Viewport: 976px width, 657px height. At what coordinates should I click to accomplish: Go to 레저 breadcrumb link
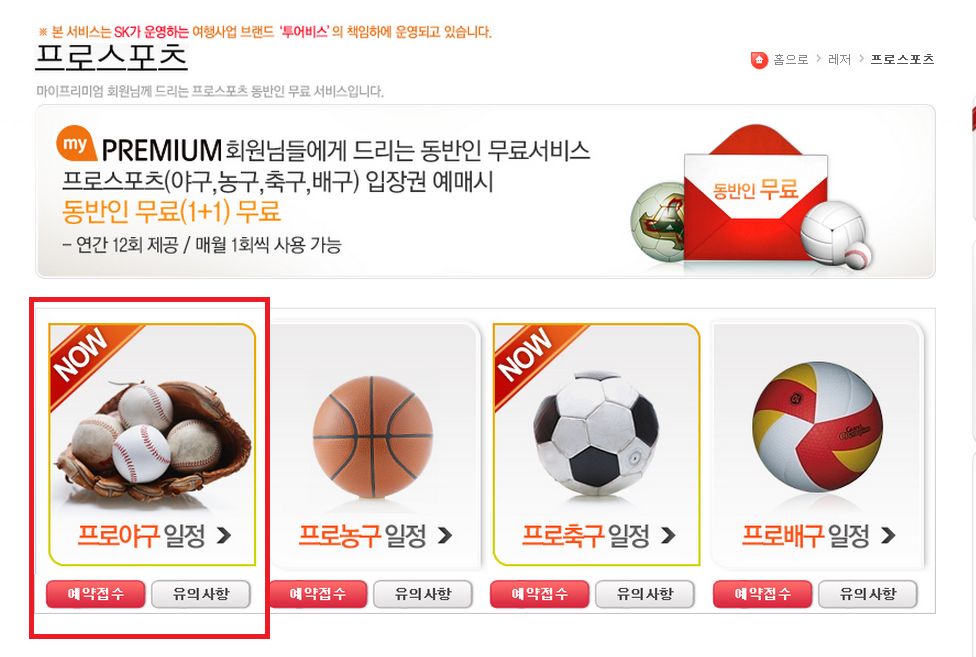pyautogui.click(x=839, y=60)
